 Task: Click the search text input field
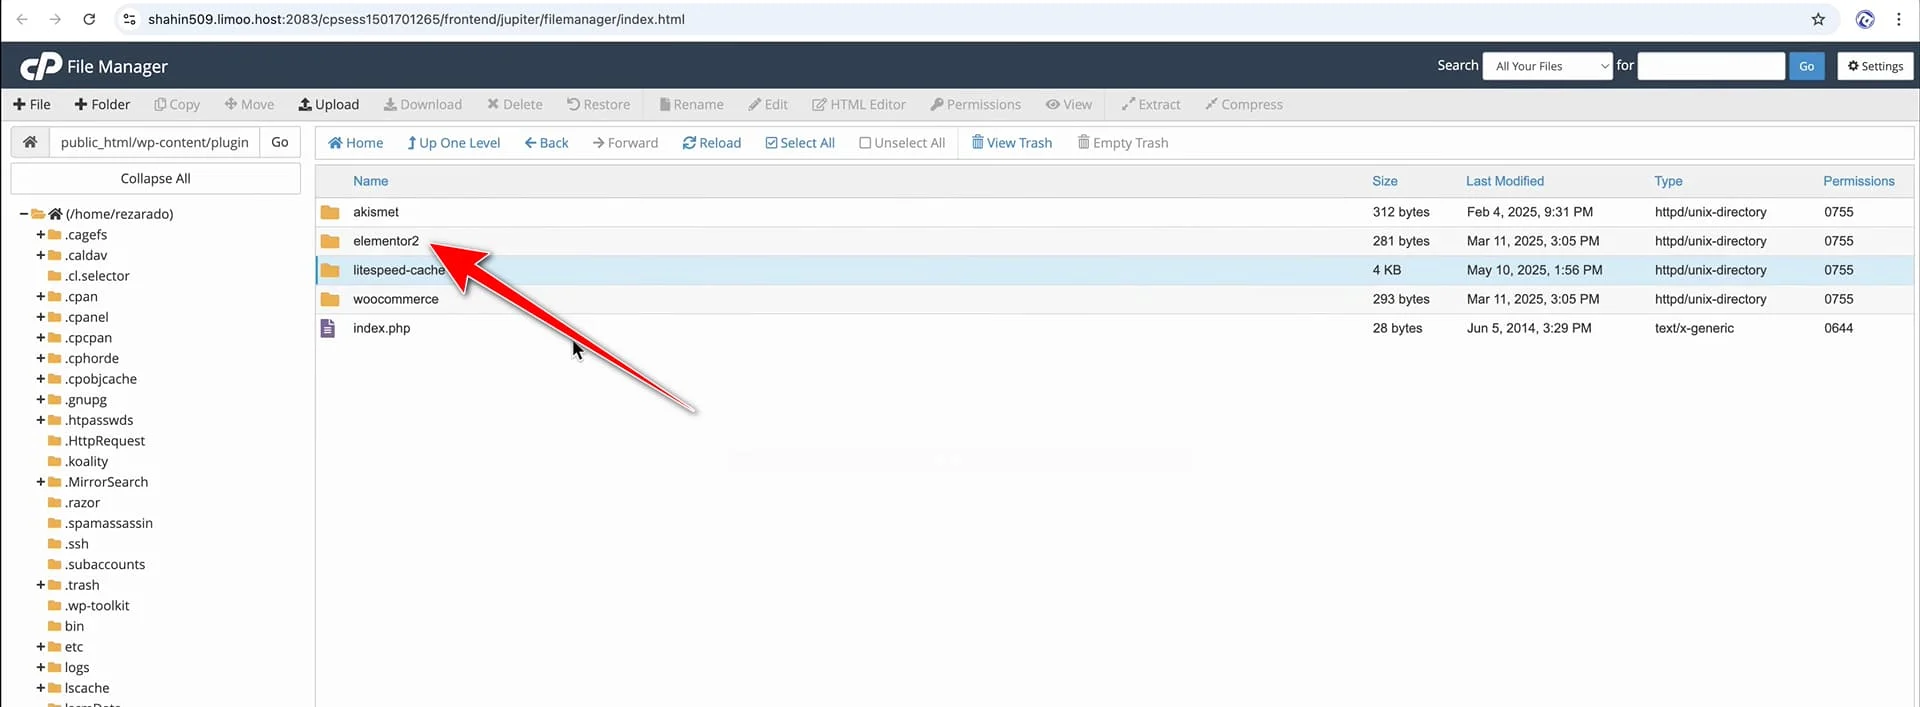pyautogui.click(x=1710, y=66)
